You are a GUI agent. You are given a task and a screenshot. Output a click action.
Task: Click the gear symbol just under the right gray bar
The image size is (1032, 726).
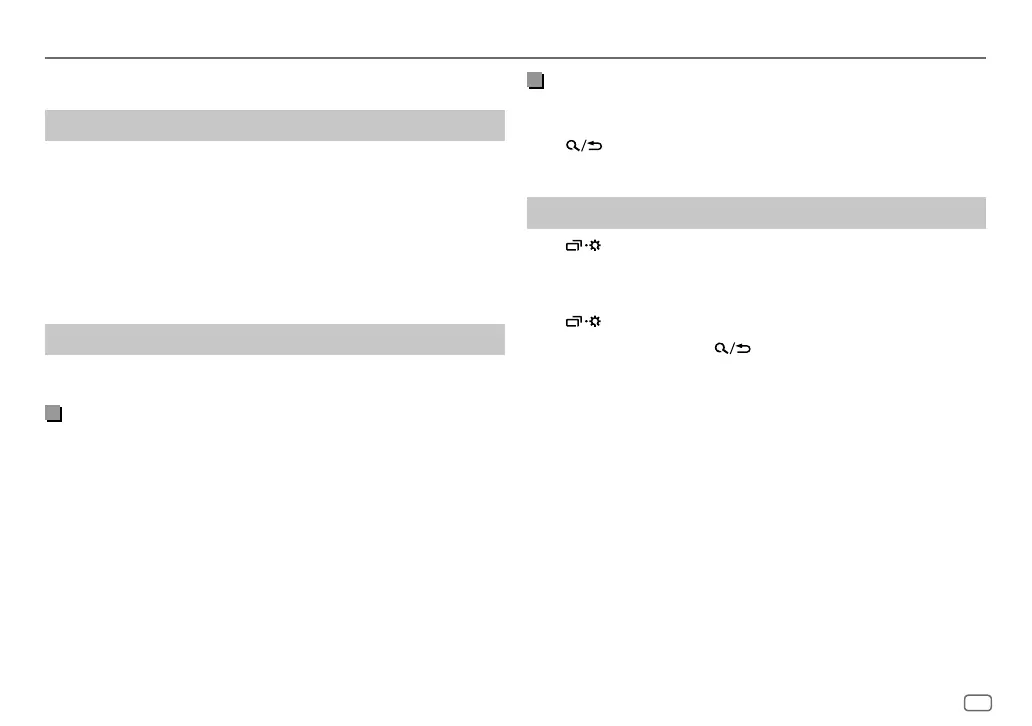click(595, 246)
